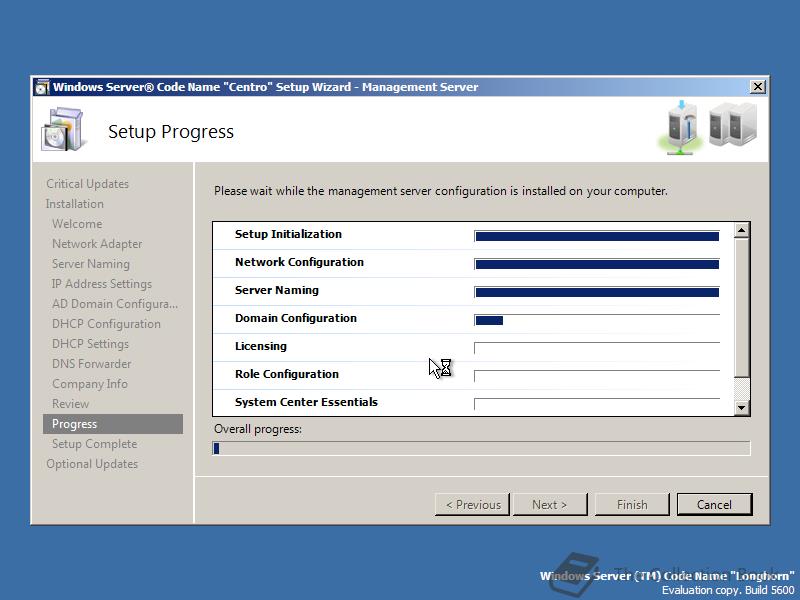Click the Domain Configuration label
800x600 pixels.
(x=296, y=318)
